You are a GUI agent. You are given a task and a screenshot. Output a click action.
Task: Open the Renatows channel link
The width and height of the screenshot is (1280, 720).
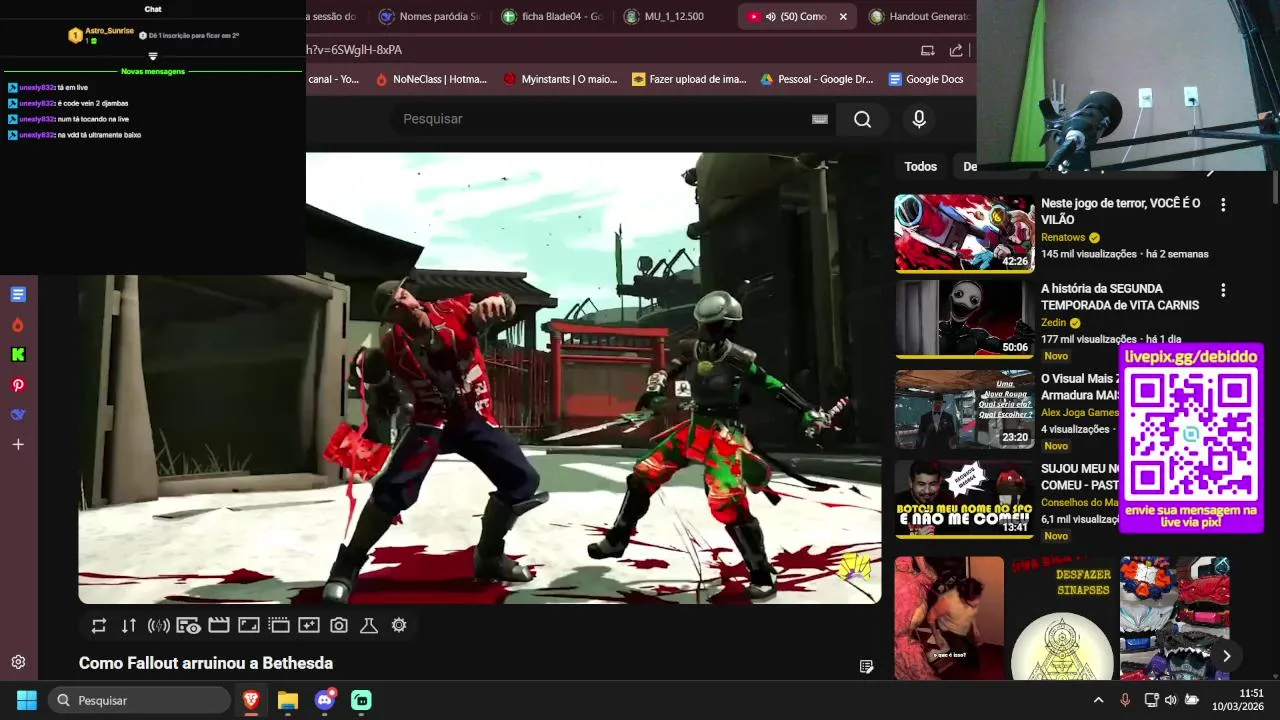coord(1063,238)
